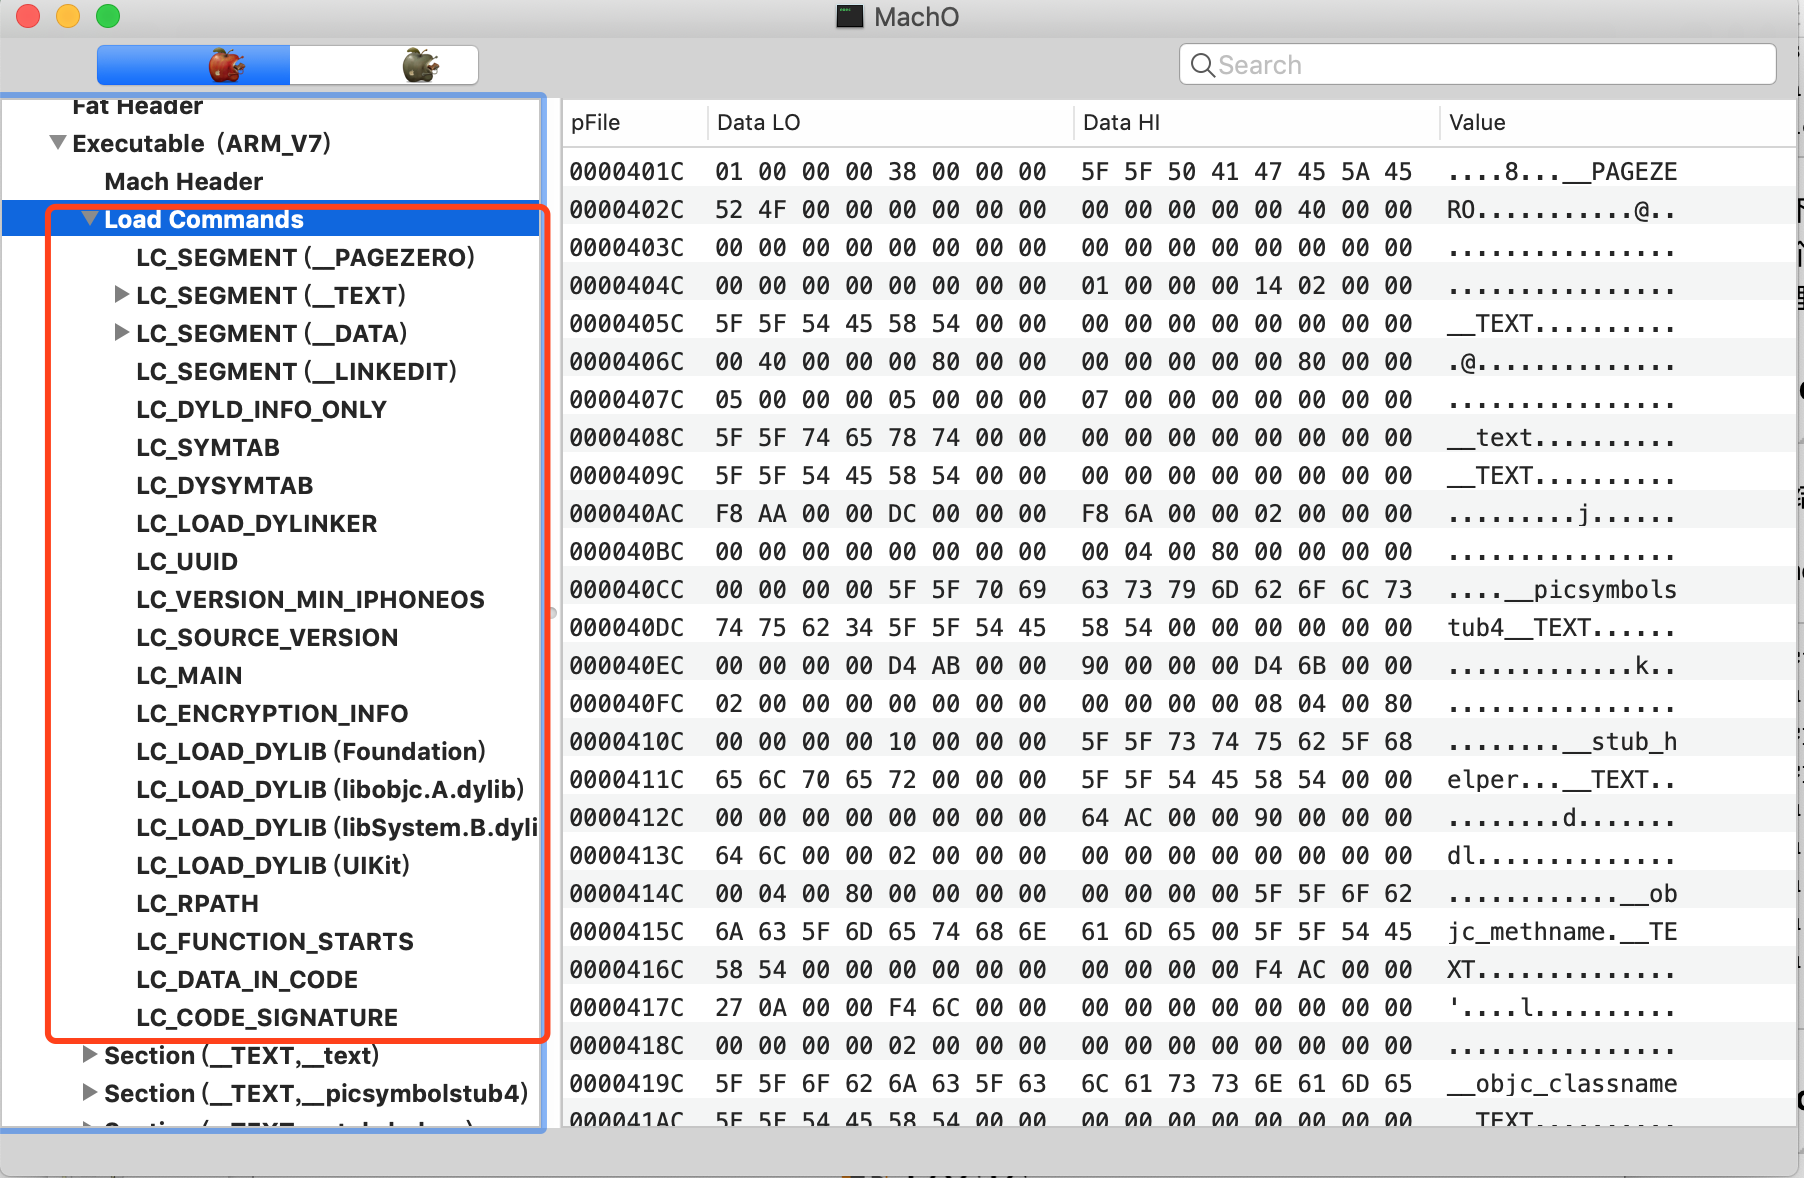This screenshot has width=1804, height=1178.
Task: Select hex row at offset 0000401C
Action: (1179, 171)
